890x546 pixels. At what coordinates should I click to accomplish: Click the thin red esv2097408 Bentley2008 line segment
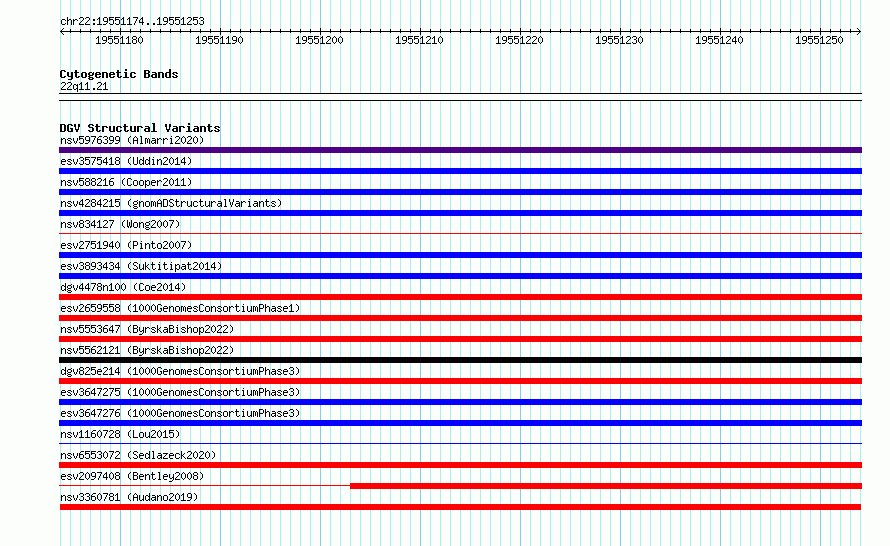[205, 485]
